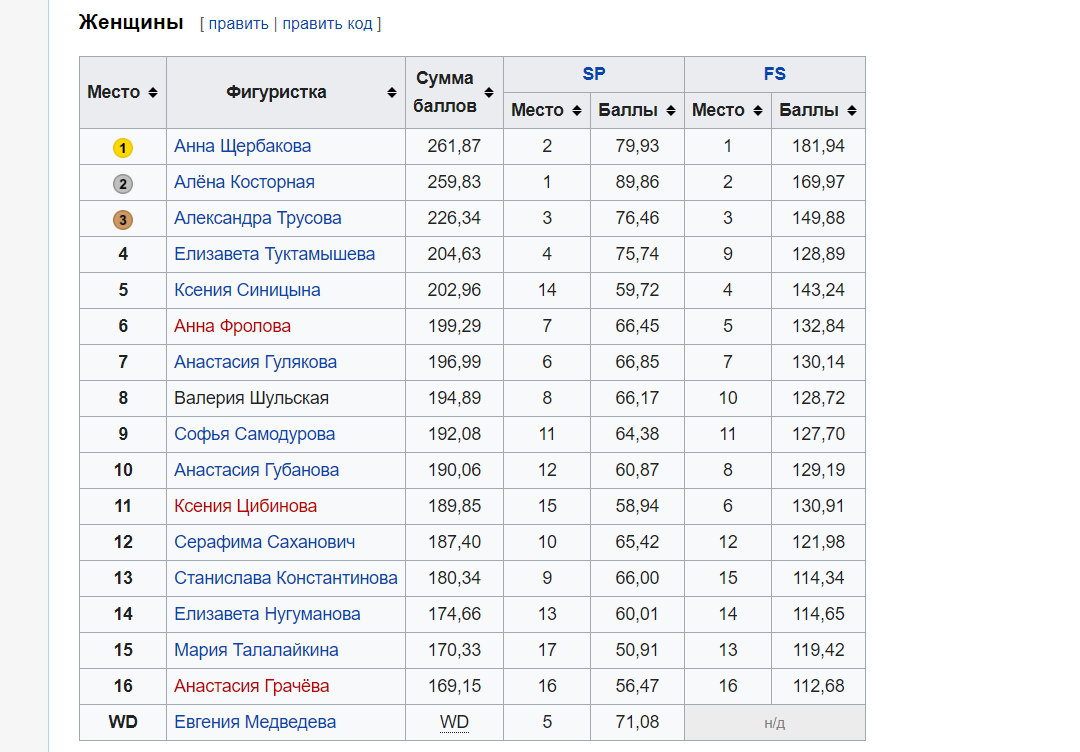
Task: Sort by SP Баллы column arrows
Action: pyautogui.click(x=671, y=111)
